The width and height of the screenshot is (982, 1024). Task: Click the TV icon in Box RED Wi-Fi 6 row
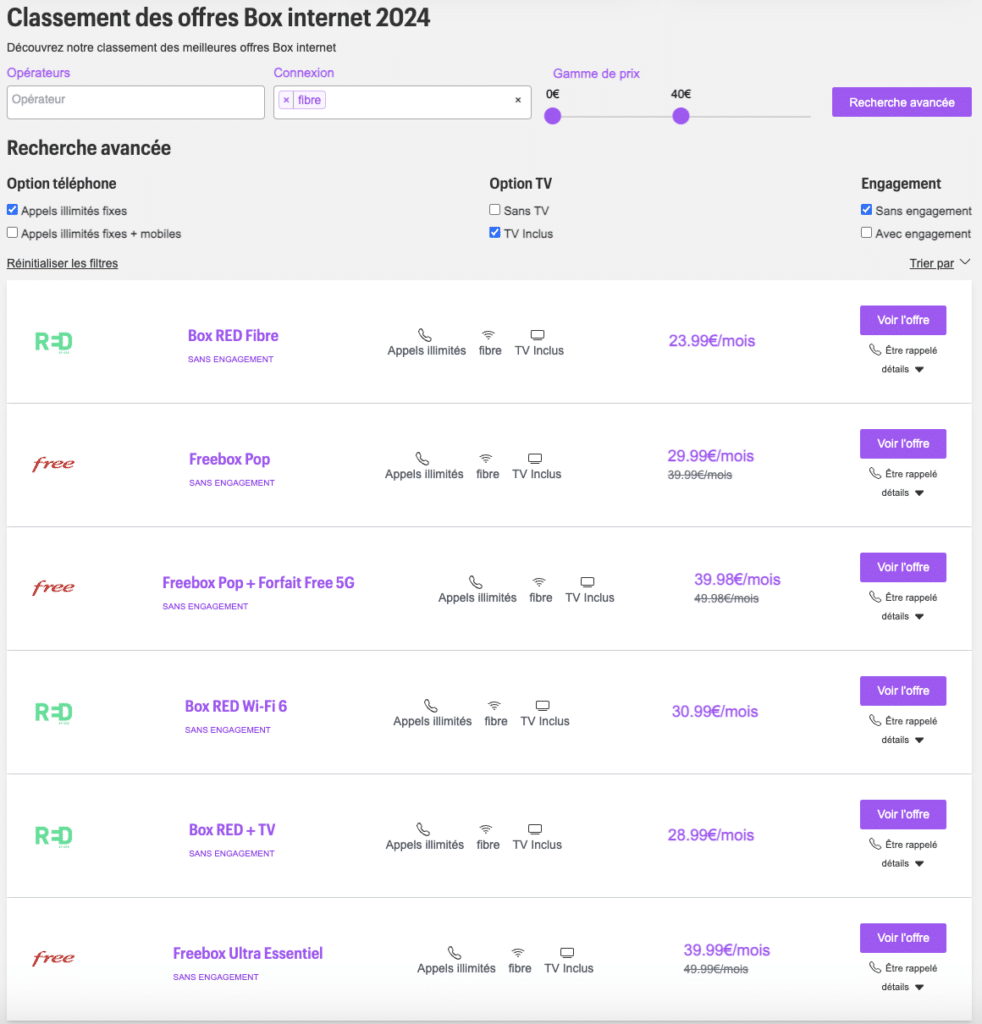pyautogui.click(x=543, y=706)
